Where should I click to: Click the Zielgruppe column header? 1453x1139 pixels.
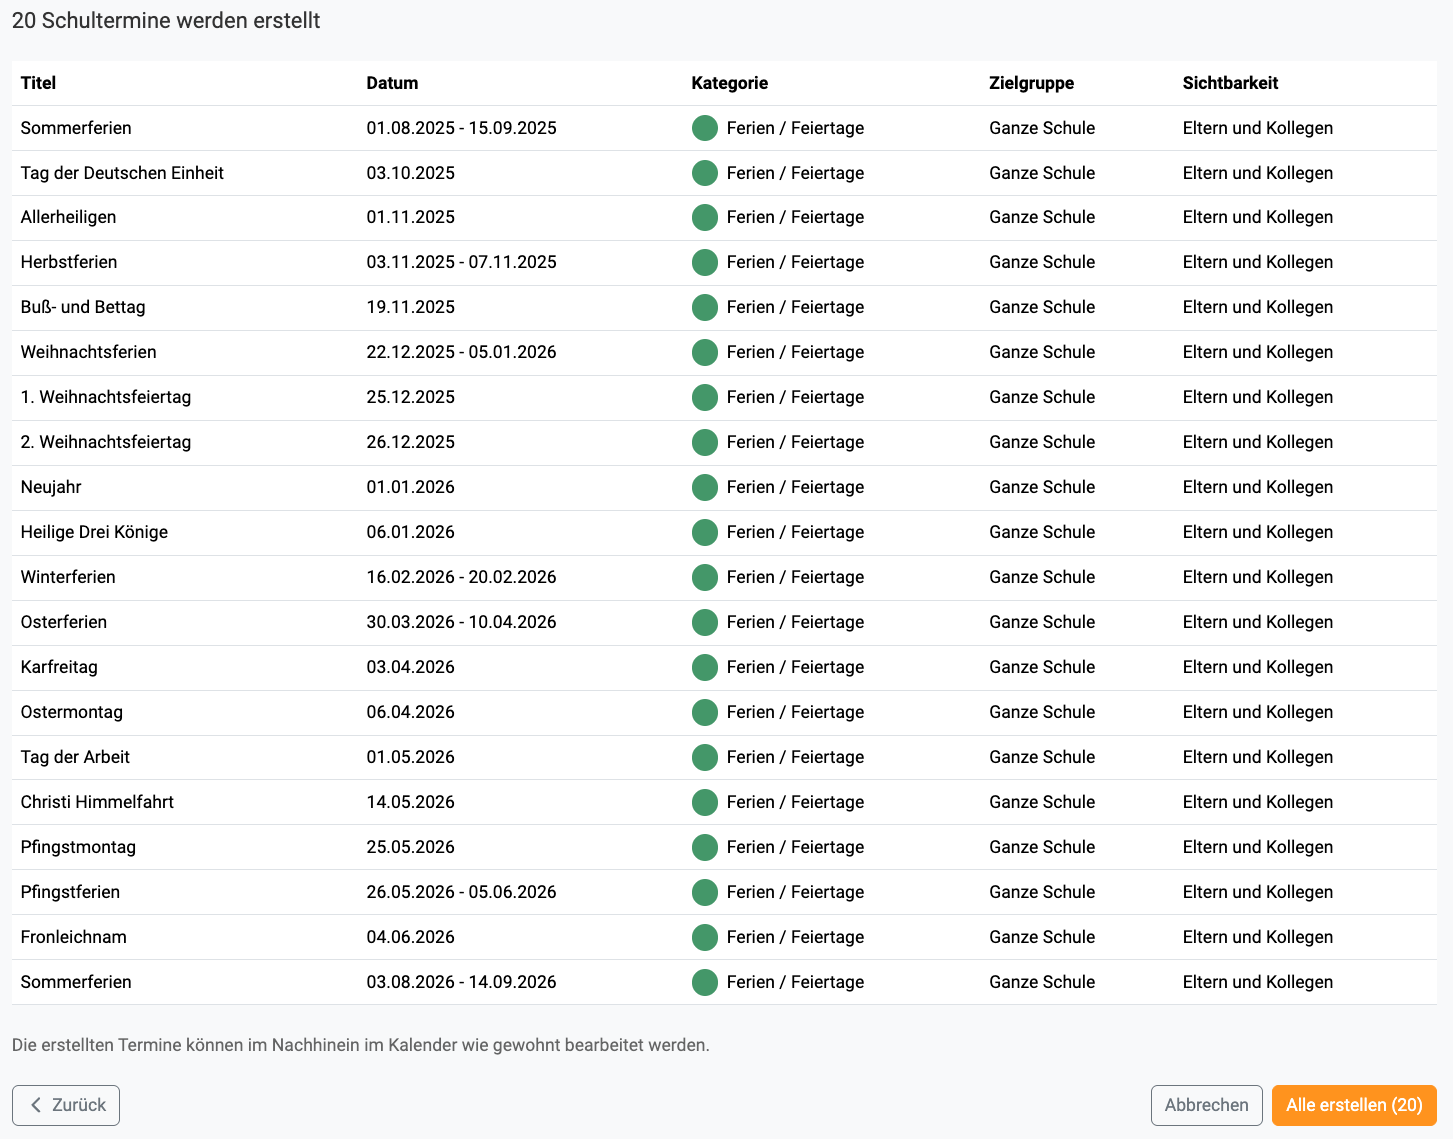click(1031, 83)
